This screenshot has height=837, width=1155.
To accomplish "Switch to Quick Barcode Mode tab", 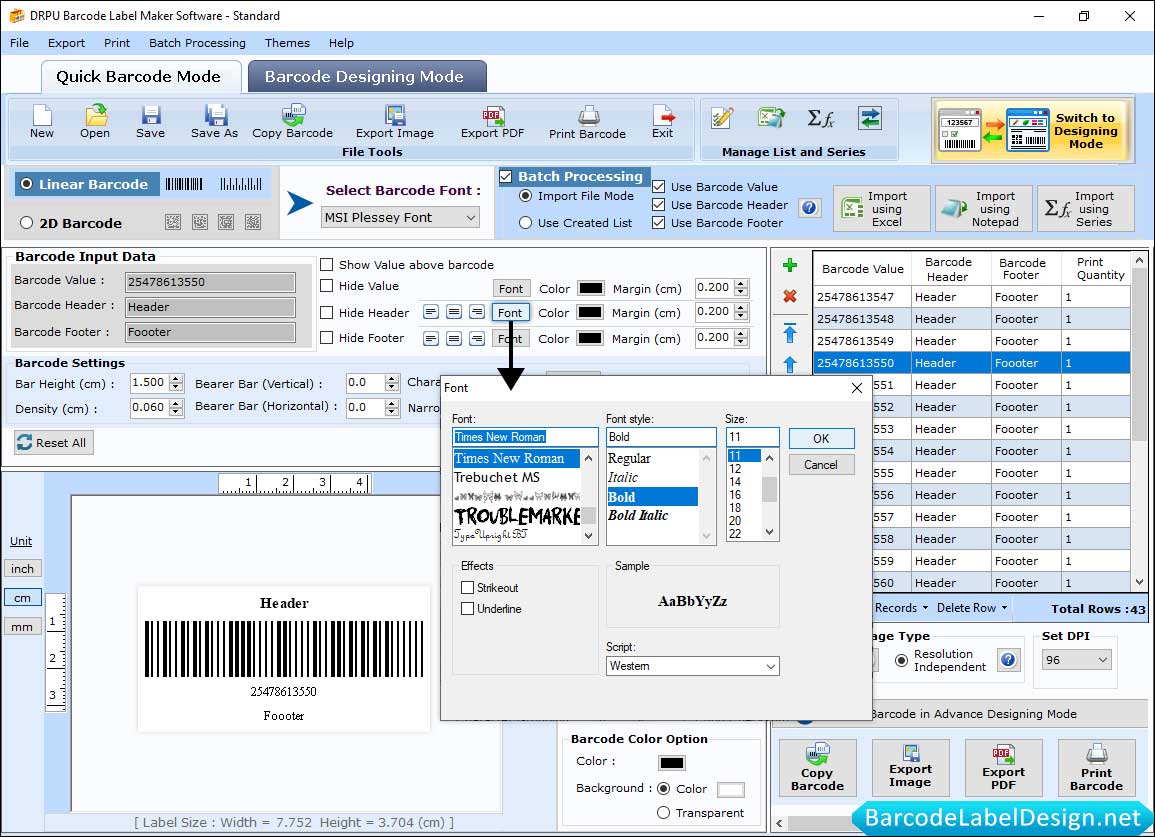I will 140,77.
